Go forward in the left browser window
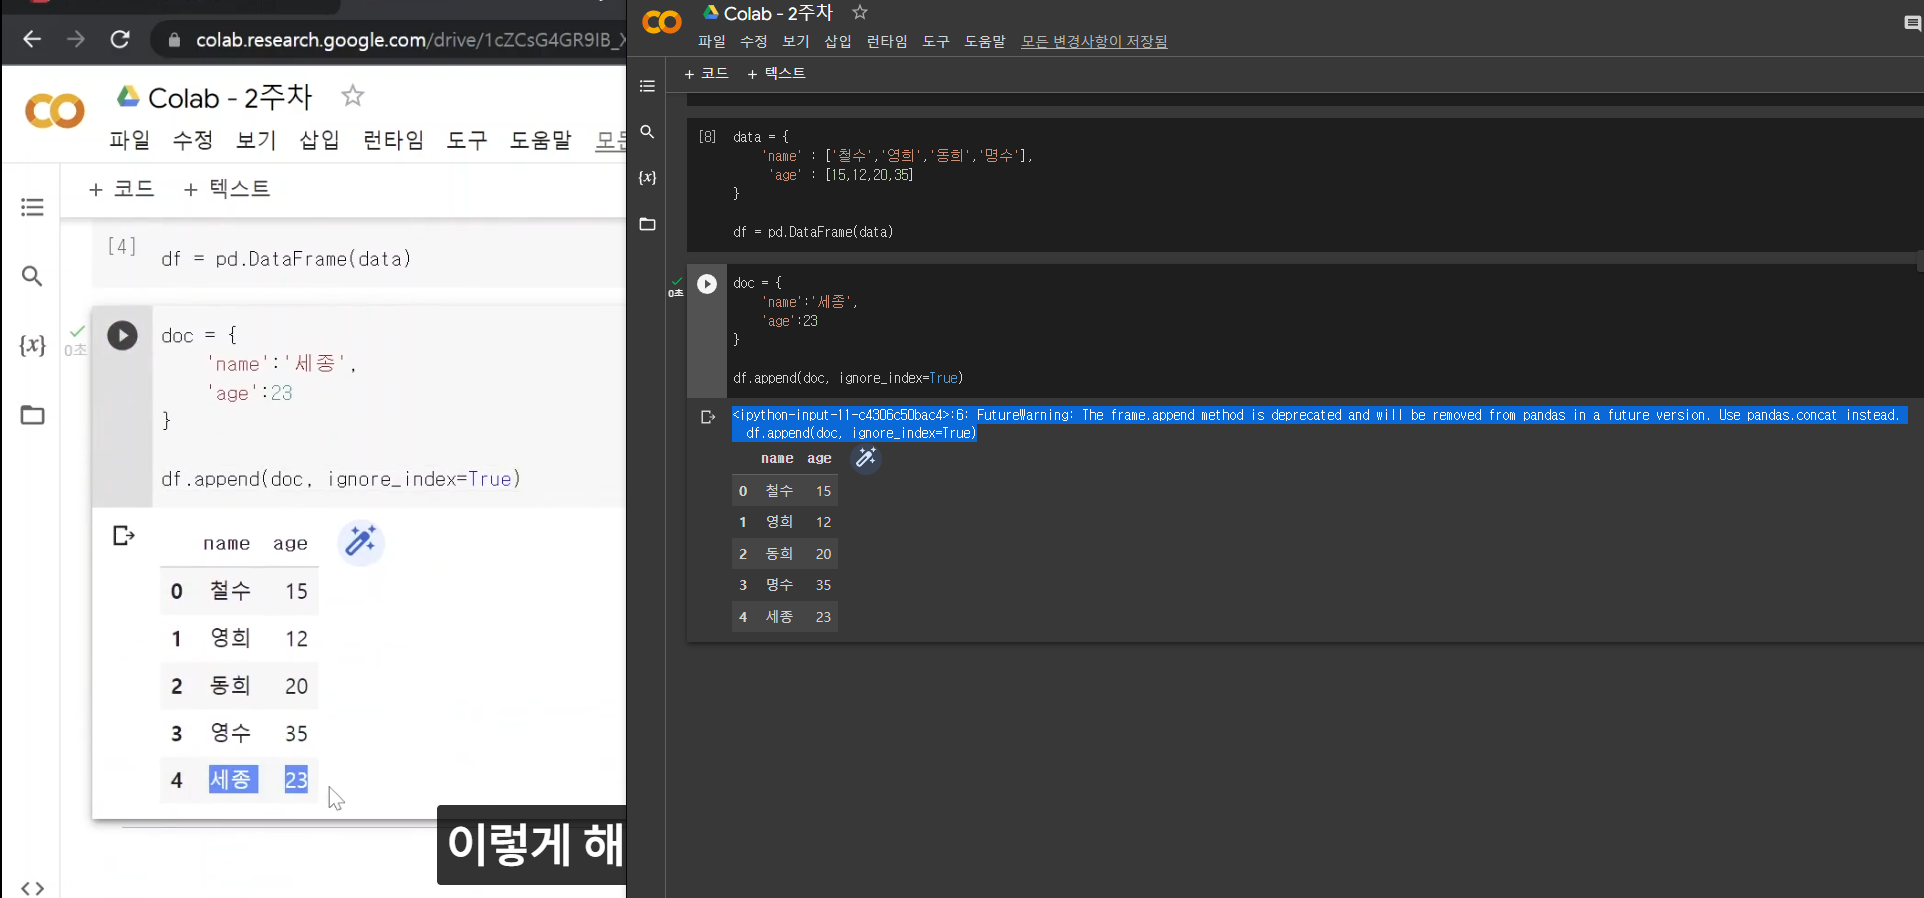1924x898 pixels. click(76, 39)
